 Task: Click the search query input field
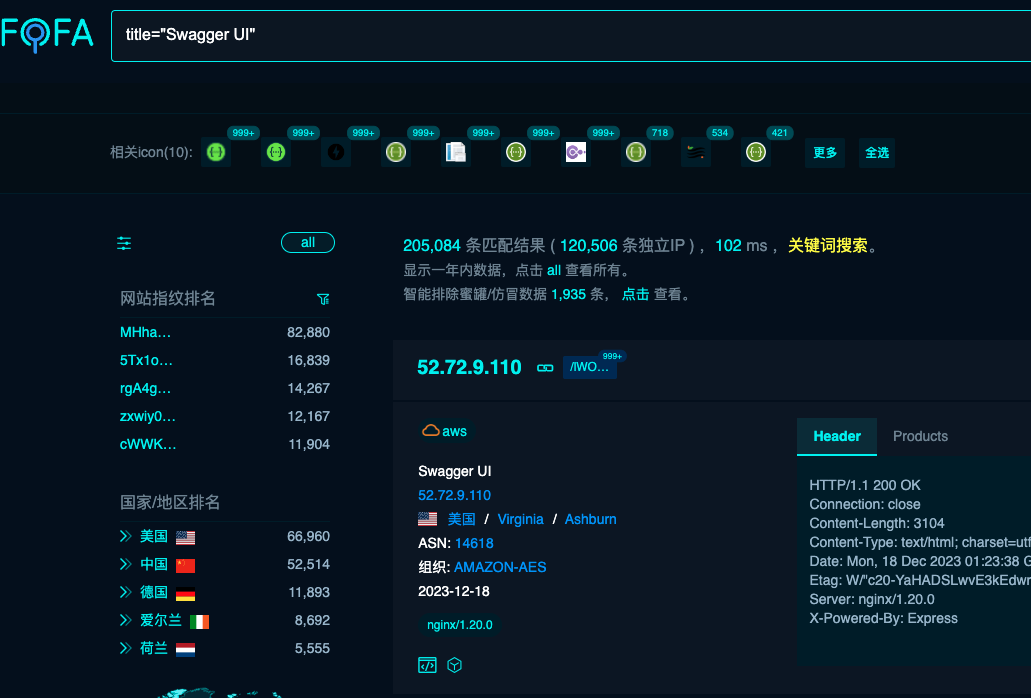571,35
